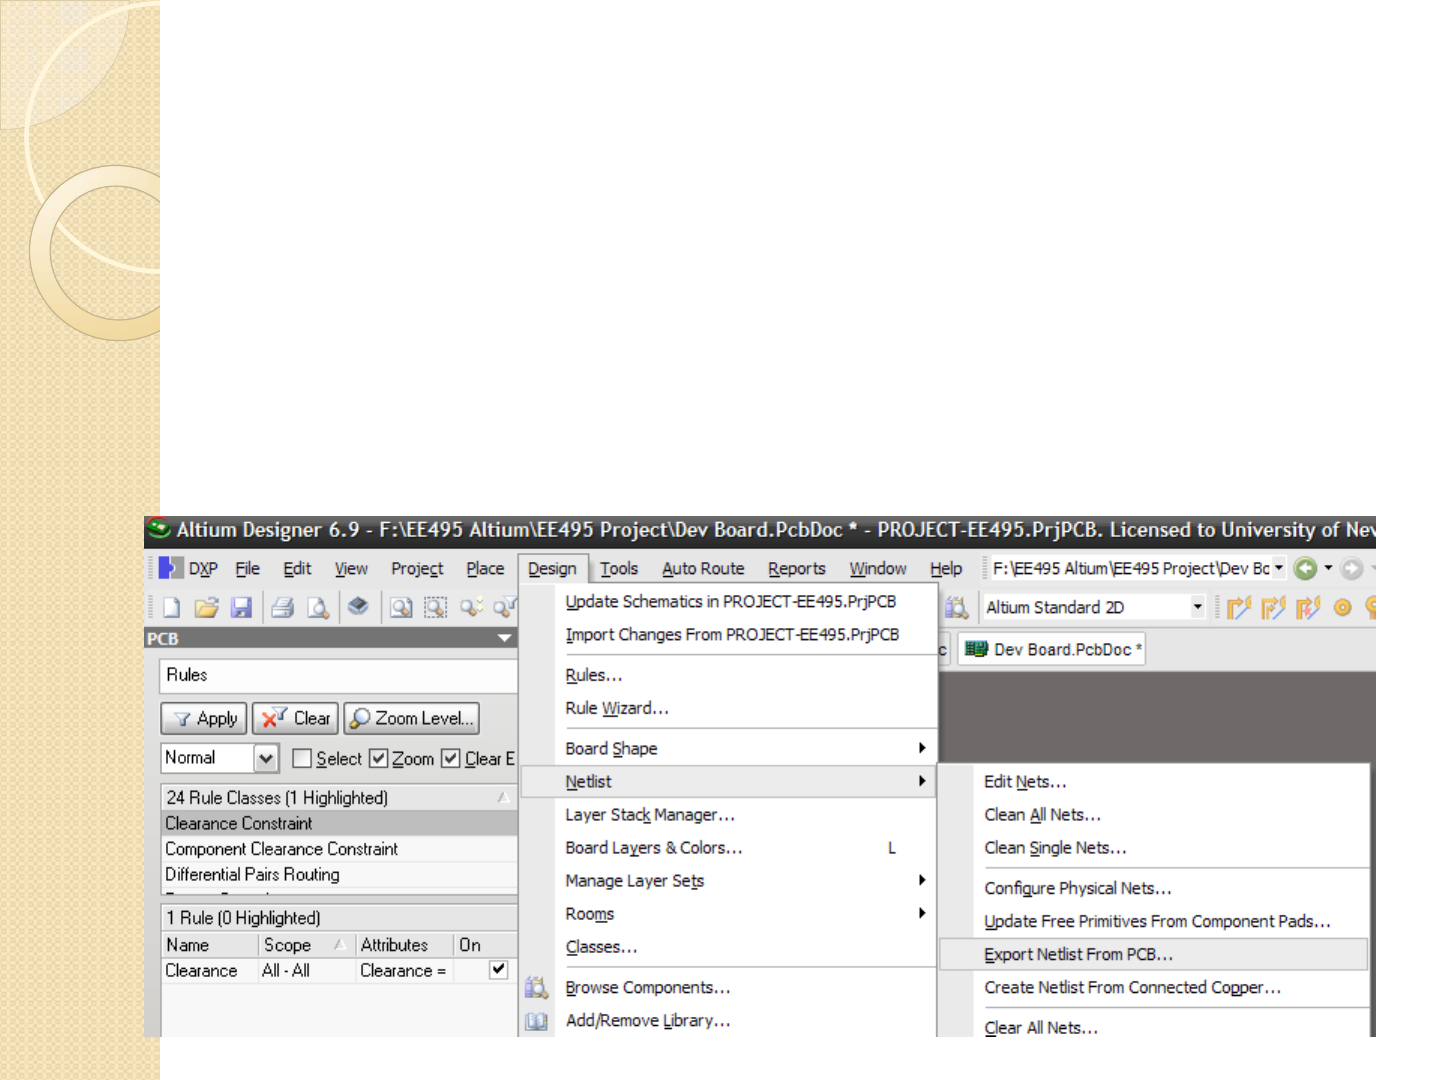Click the Zoom Area dashed-box icon
The width and height of the screenshot is (1440, 1080).
436,607
